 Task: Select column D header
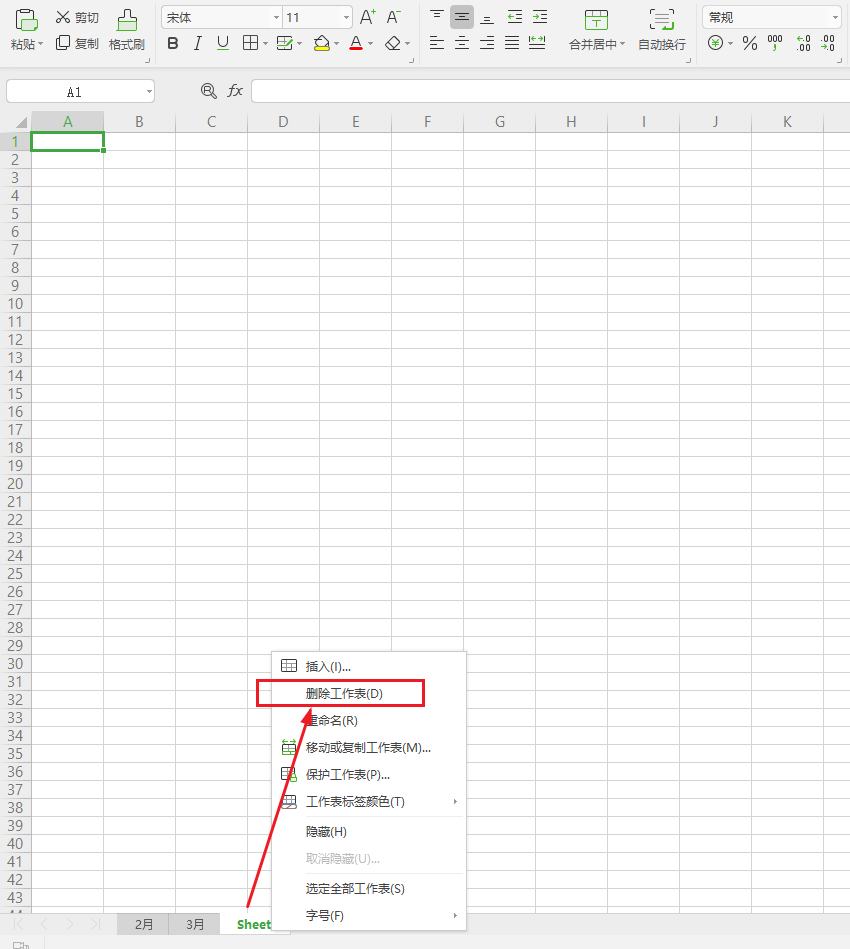tap(283, 122)
